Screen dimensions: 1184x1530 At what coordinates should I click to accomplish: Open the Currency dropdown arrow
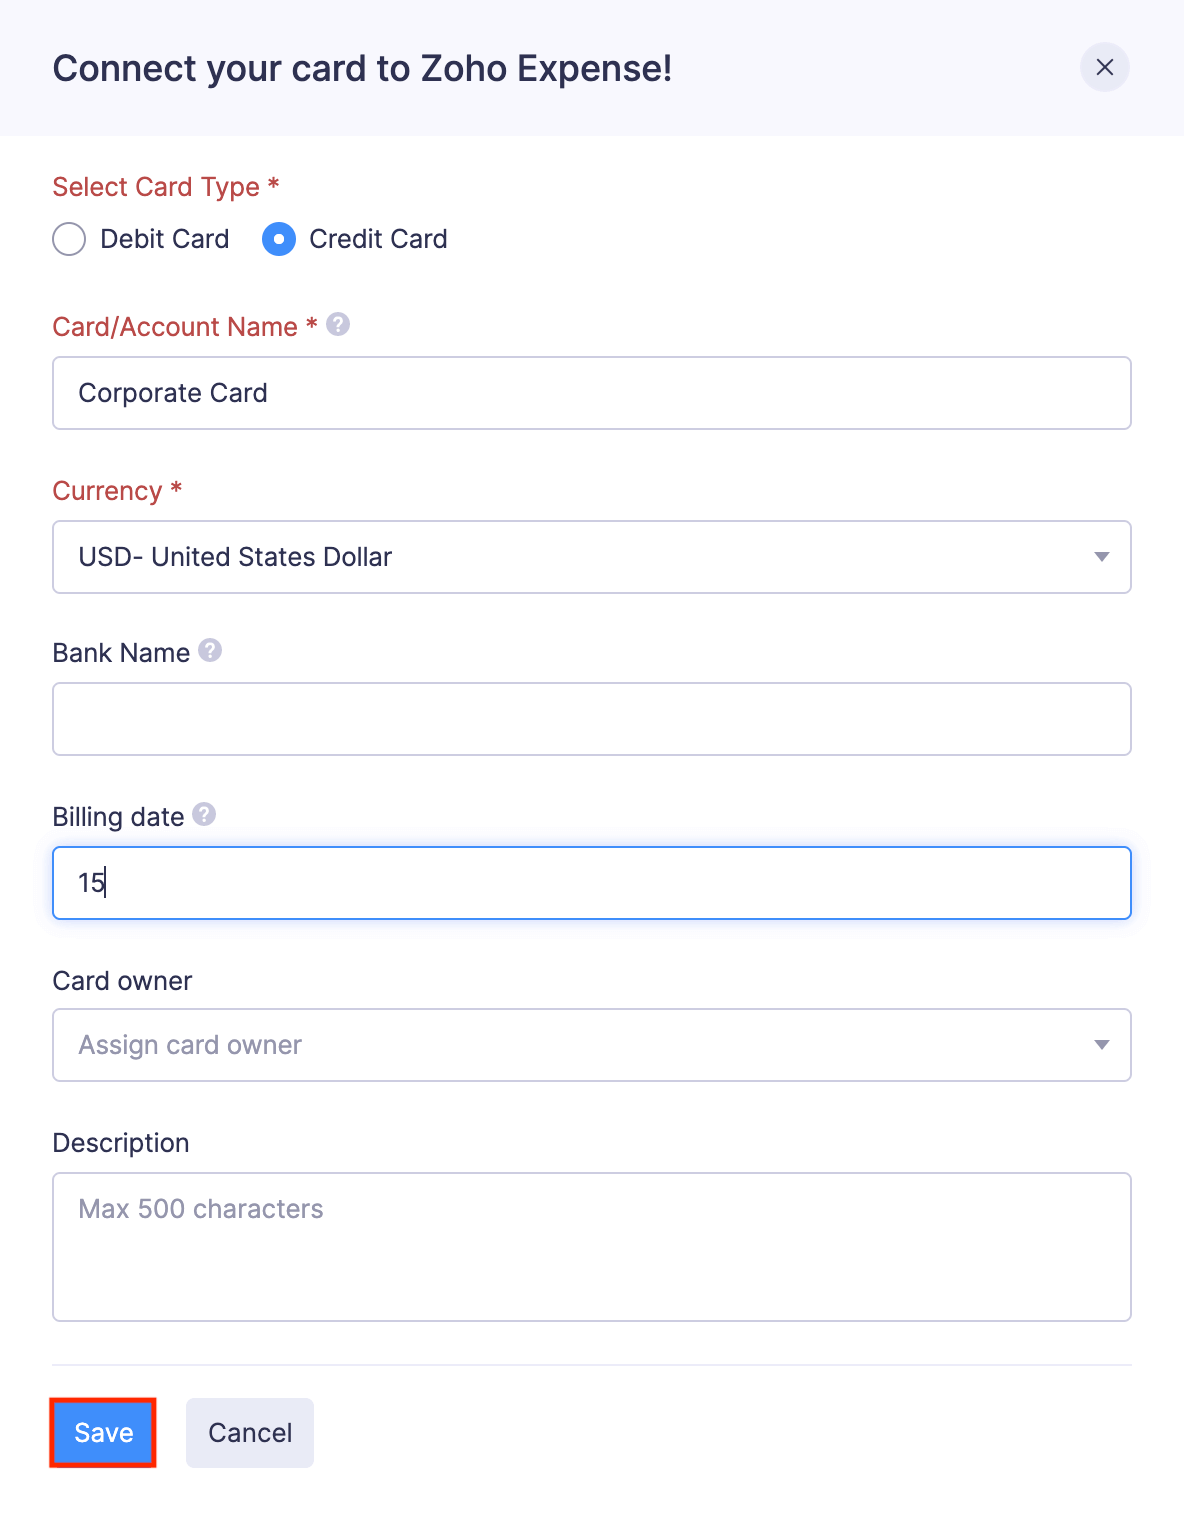(1102, 557)
